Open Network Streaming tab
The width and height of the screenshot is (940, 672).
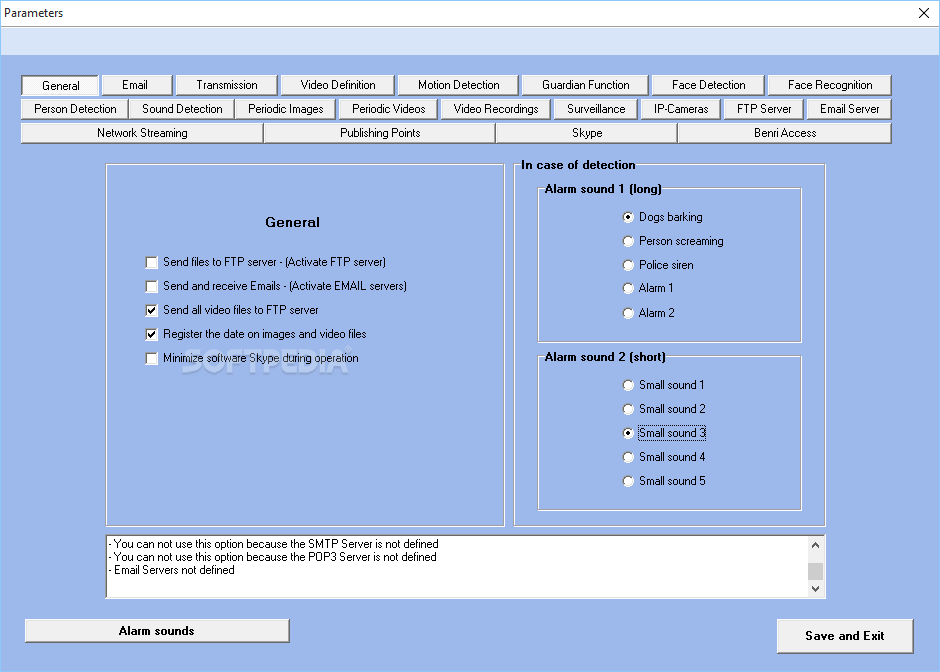pos(142,133)
